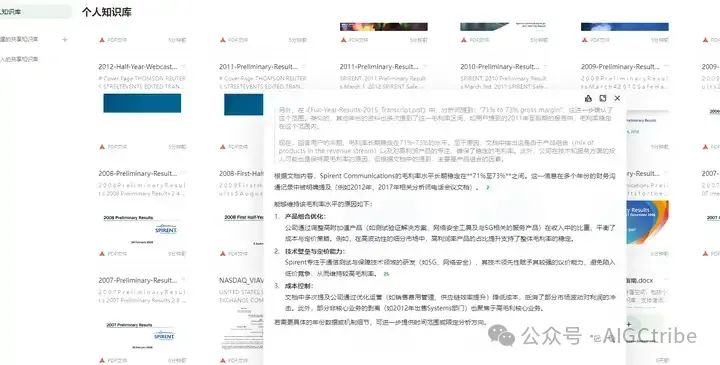Screen dimensions: 720x365
Task: Click blue thumbnail of 2012-Half-Year-Webcast card
Action: [x=142, y=103]
